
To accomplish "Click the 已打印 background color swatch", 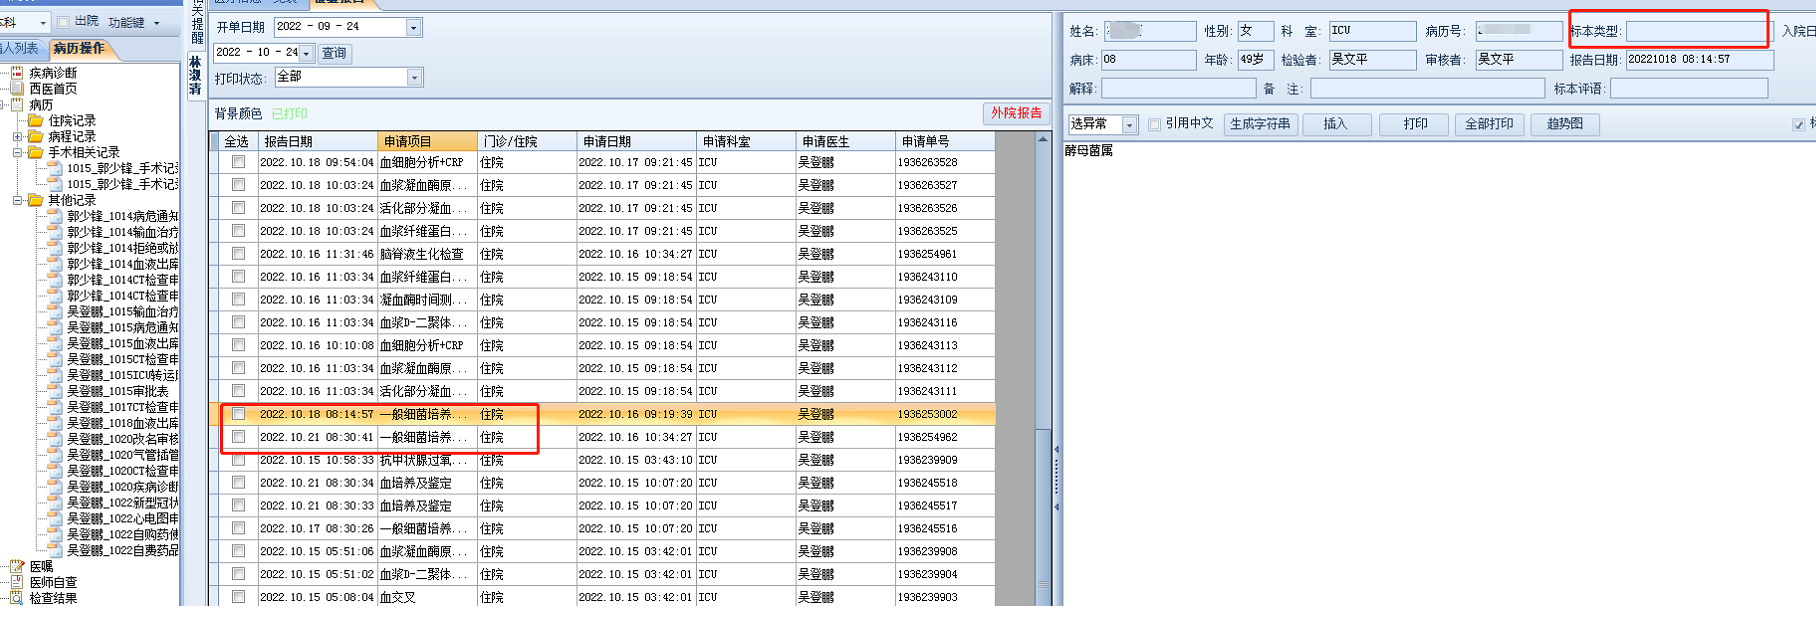I will coord(290,114).
